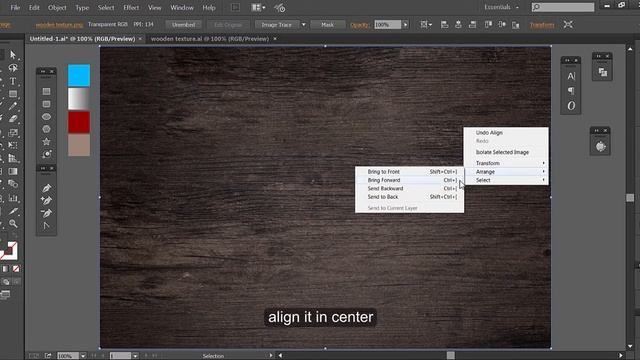Select the Lasso tool
Screen dimensions: 640x360
13,68
